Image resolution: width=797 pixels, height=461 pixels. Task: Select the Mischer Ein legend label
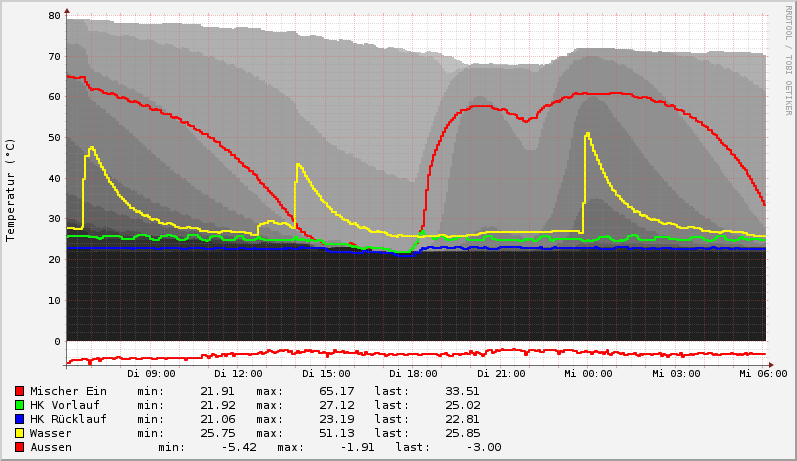(68, 391)
